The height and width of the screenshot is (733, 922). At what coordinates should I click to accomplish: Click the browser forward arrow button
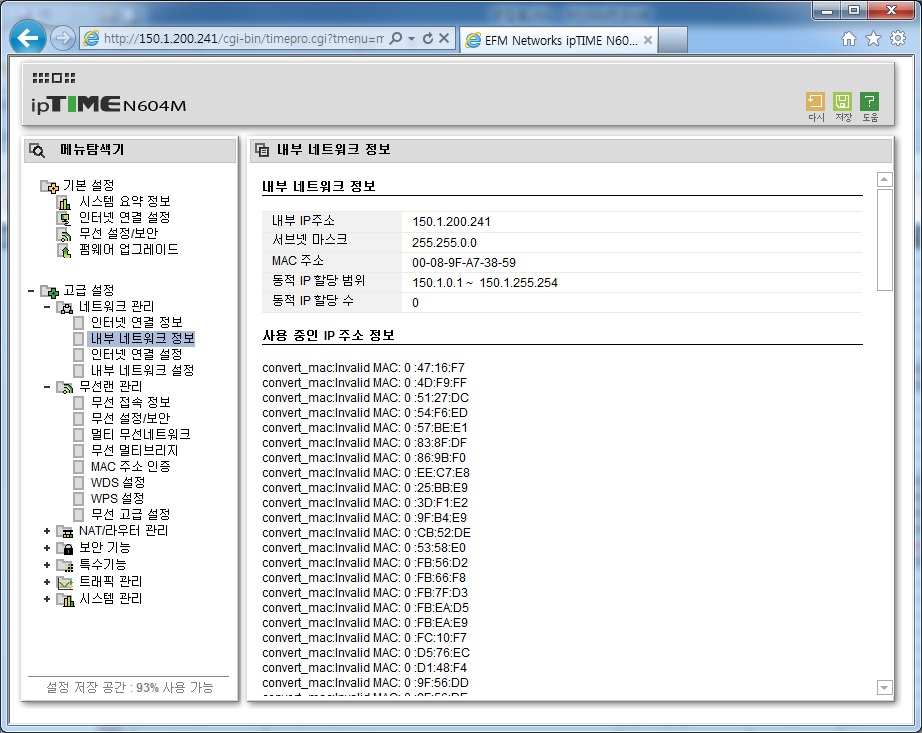tap(62, 39)
